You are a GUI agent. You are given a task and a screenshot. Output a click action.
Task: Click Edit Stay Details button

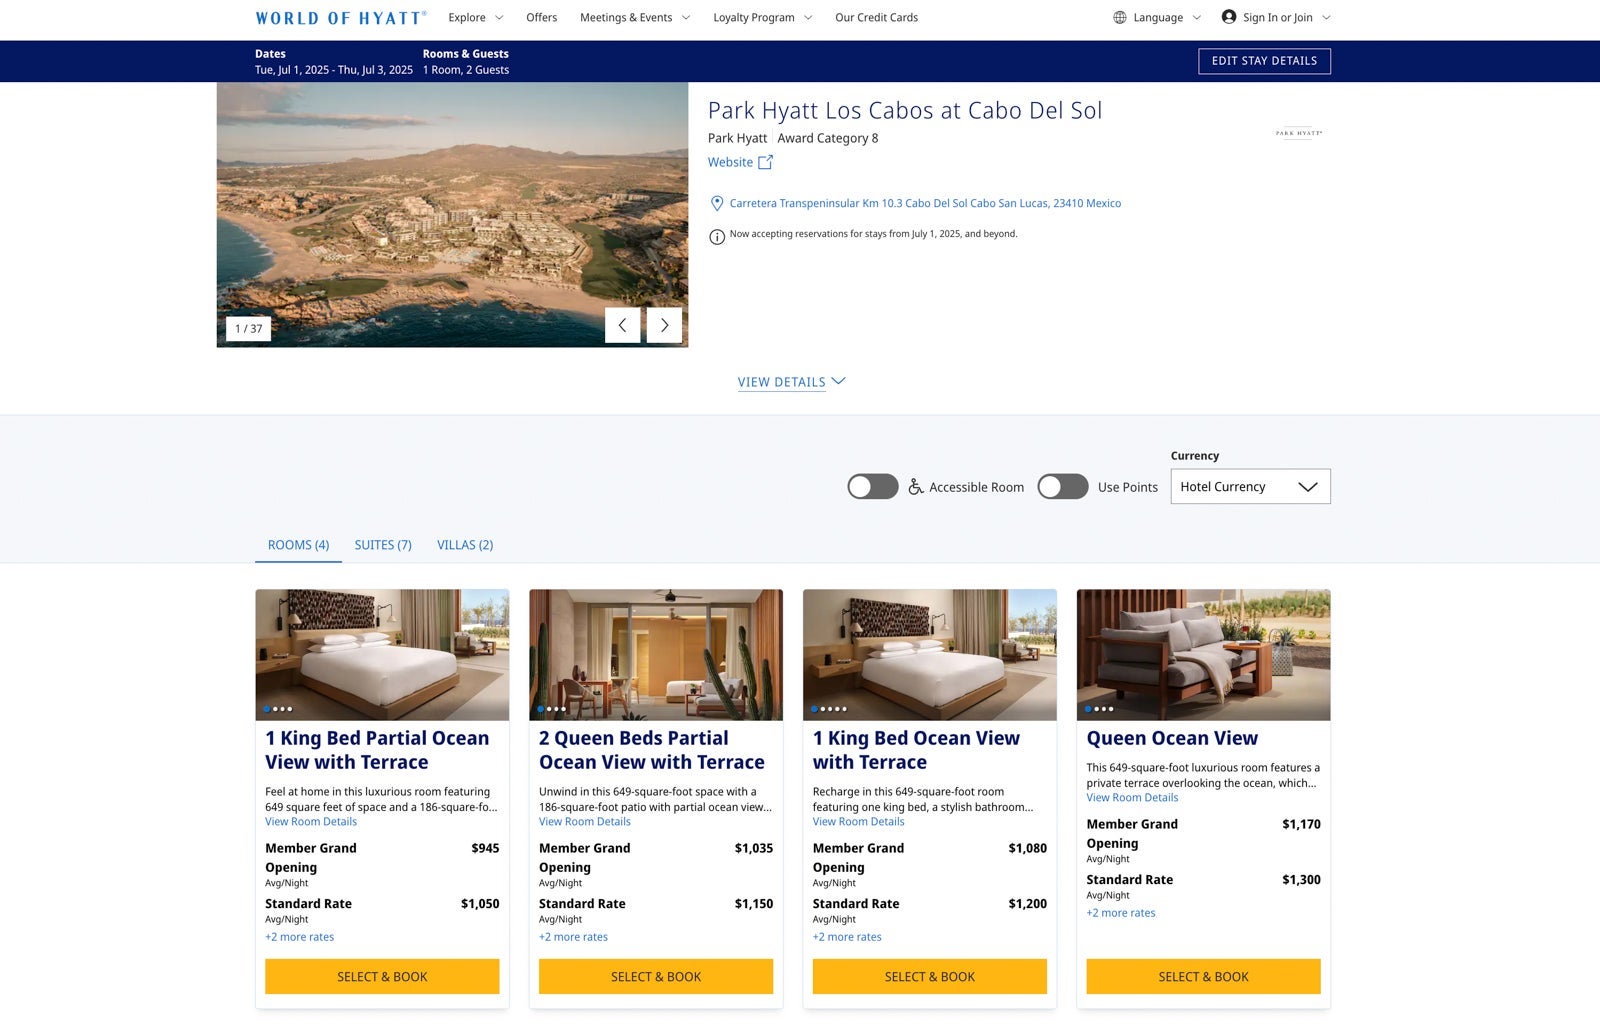pyautogui.click(x=1264, y=61)
